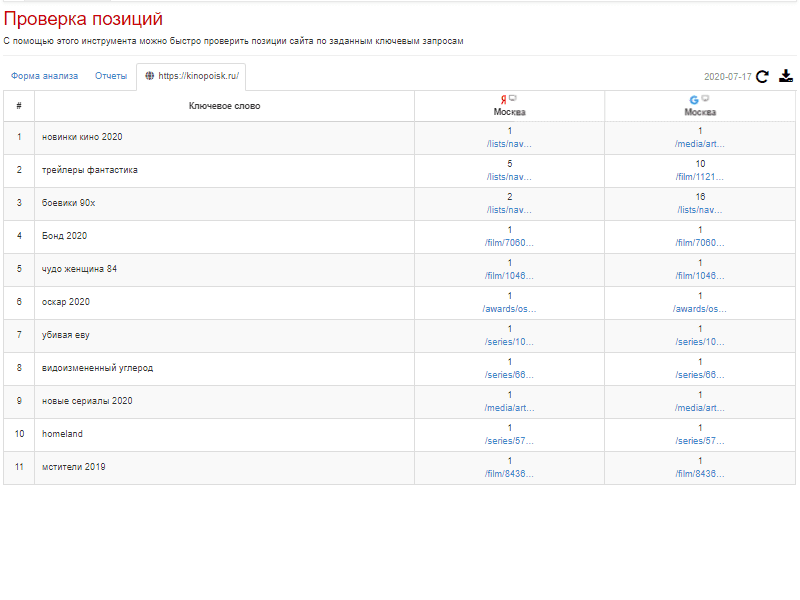Click Google position 16 for боевики 90х
Screen dimensions: 800x600
tap(700, 197)
